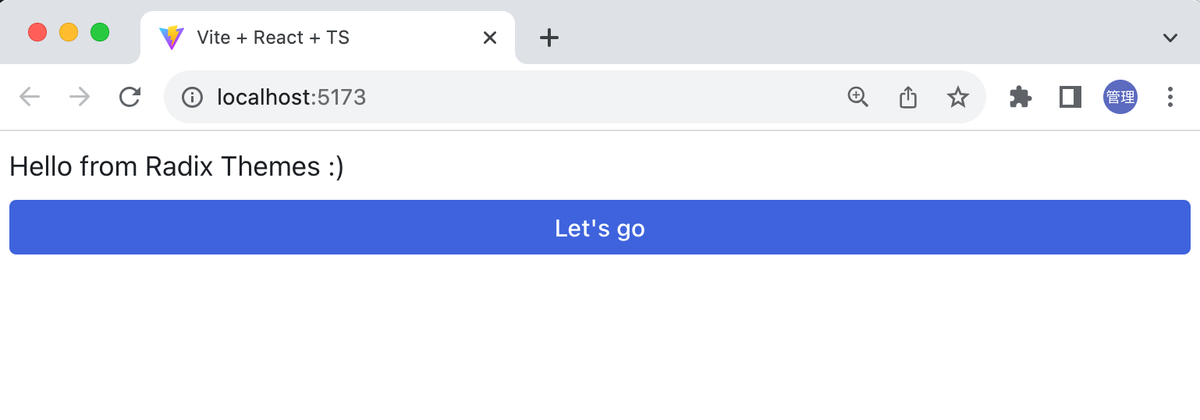Open the zoom magnifier in address bar
This screenshot has height=420, width=1200.
(858, 97)
